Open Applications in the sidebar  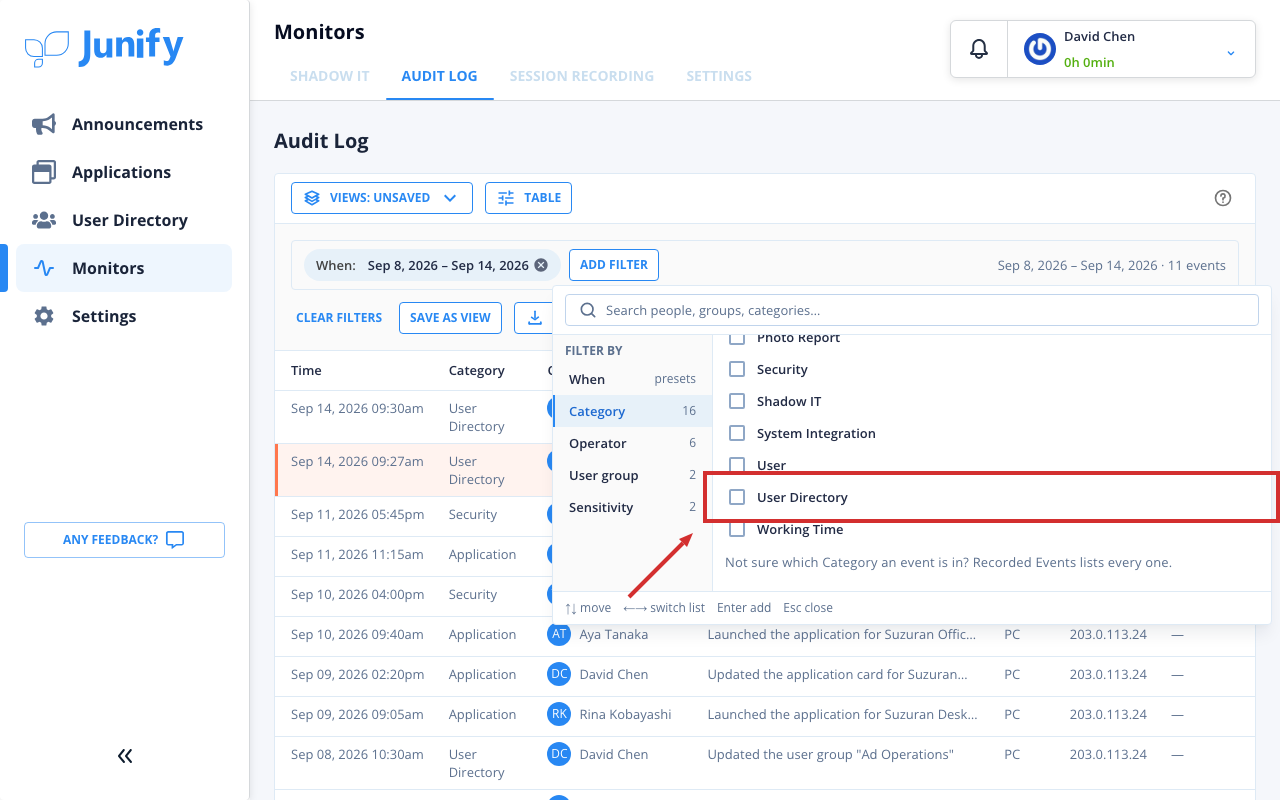click(124, 172)
